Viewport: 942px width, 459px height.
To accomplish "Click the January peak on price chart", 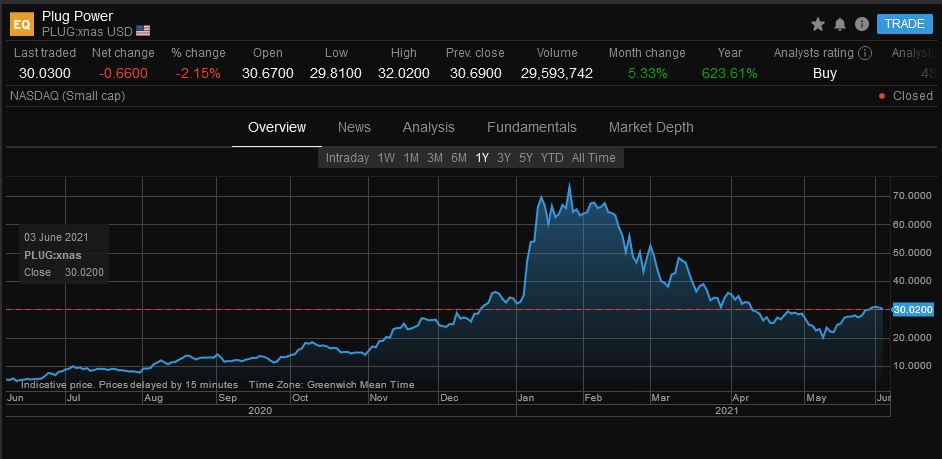I will point(569,184).
